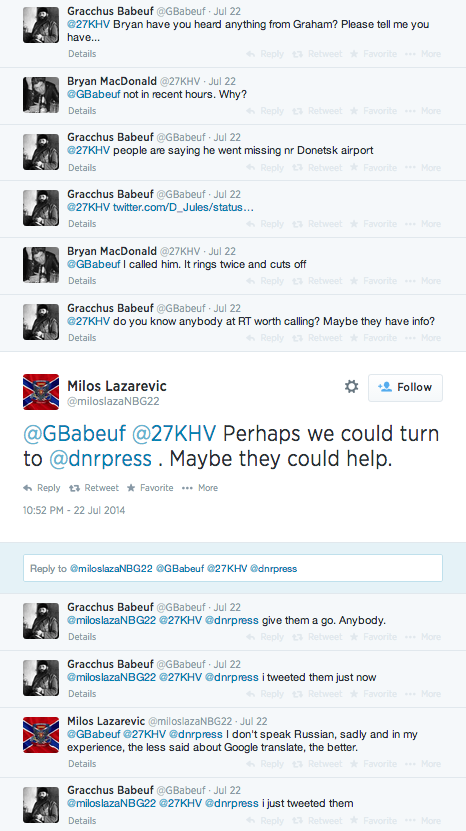Open the gear settings menu on Milos Lazarevic's tweet
Viewport: 466px width, 831px height.
[x=351, y=387]
